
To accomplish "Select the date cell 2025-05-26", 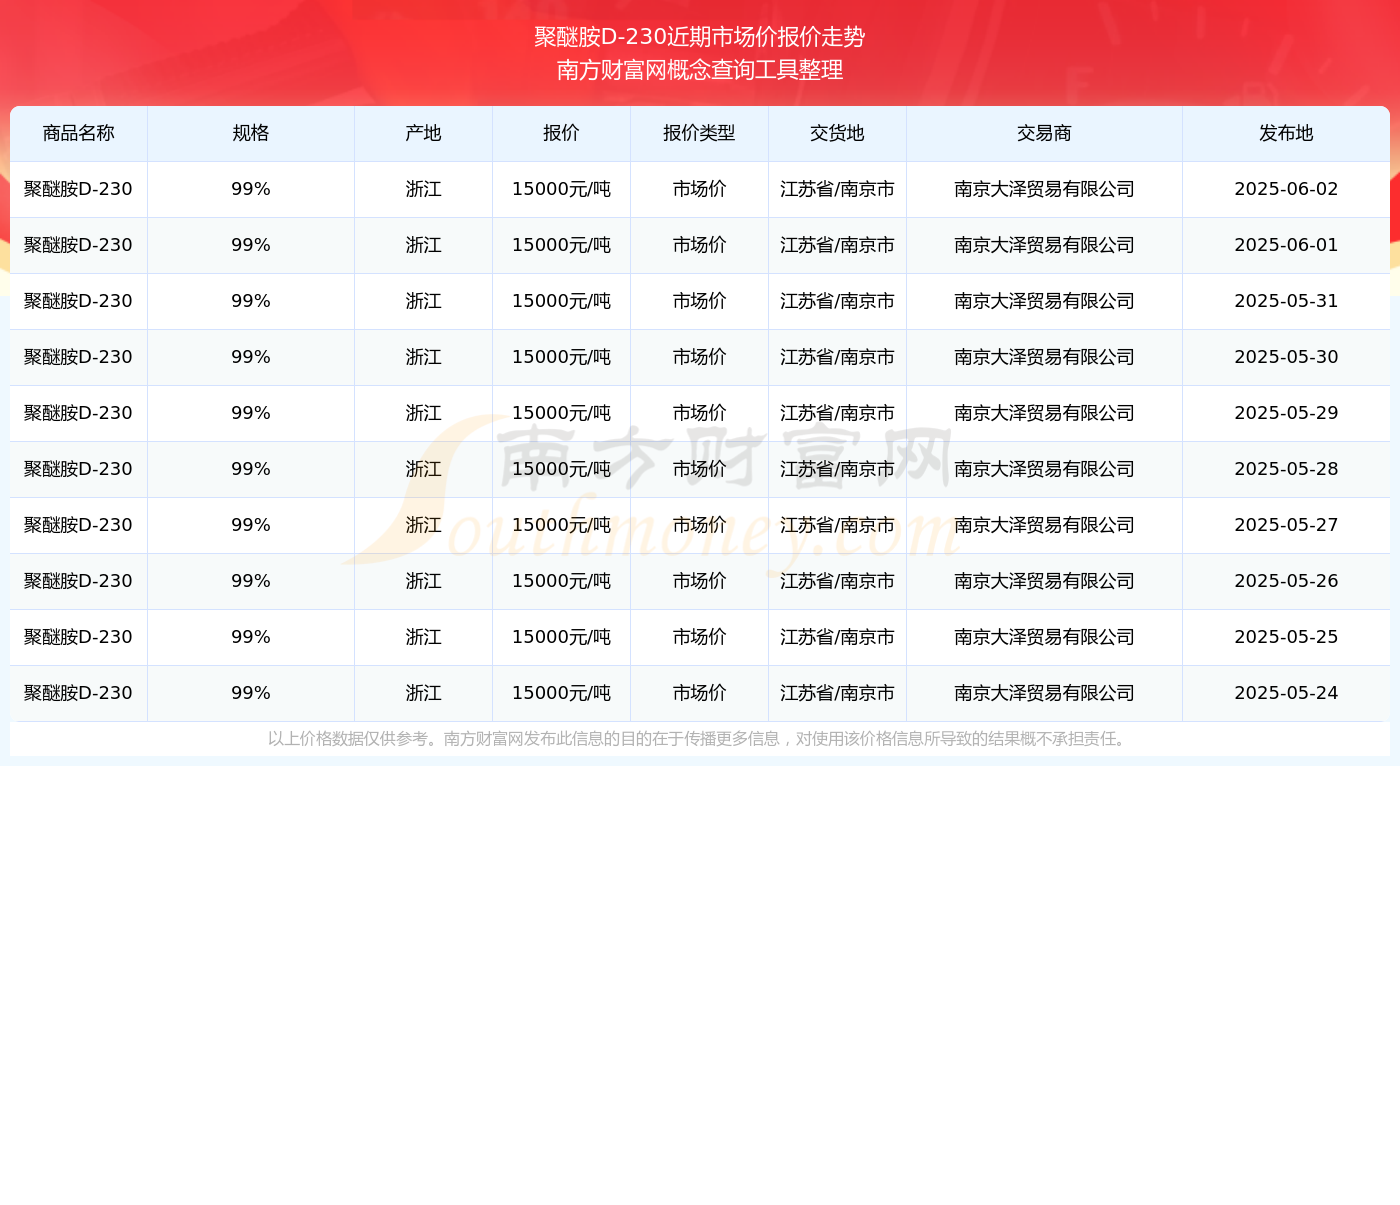I will point(1286,581).
